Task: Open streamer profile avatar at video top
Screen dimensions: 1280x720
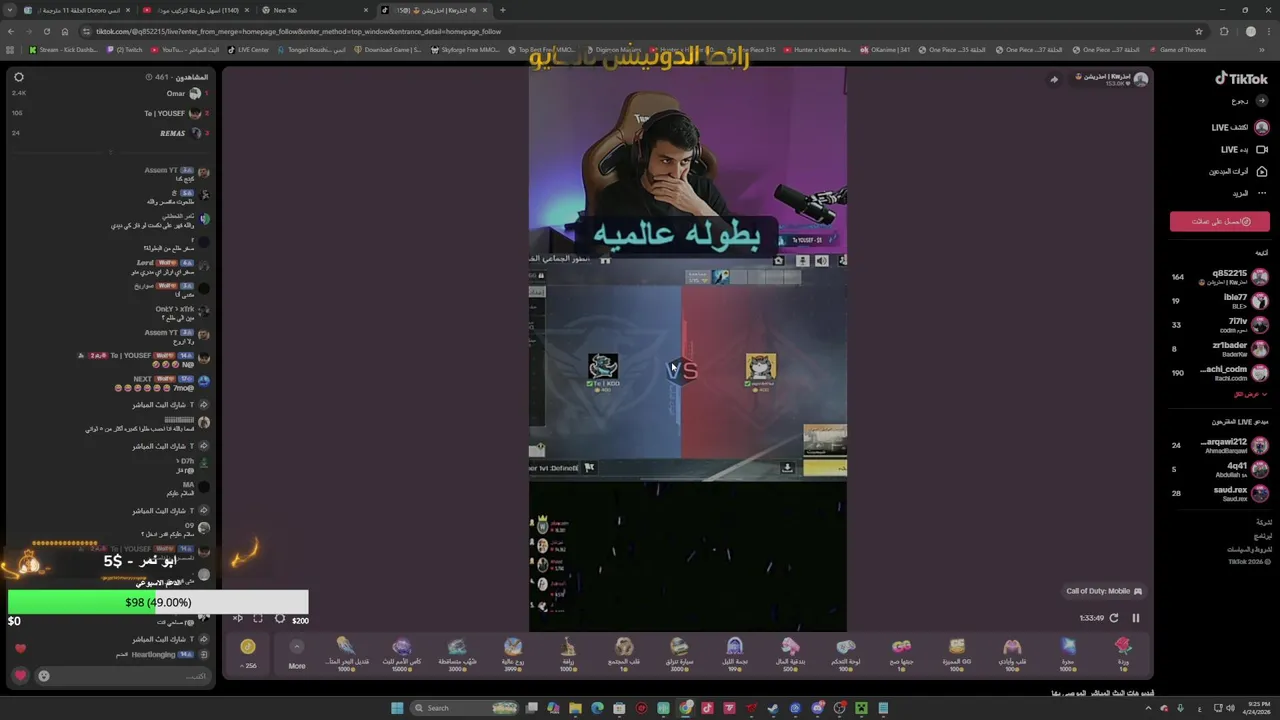Action: 1141,79
